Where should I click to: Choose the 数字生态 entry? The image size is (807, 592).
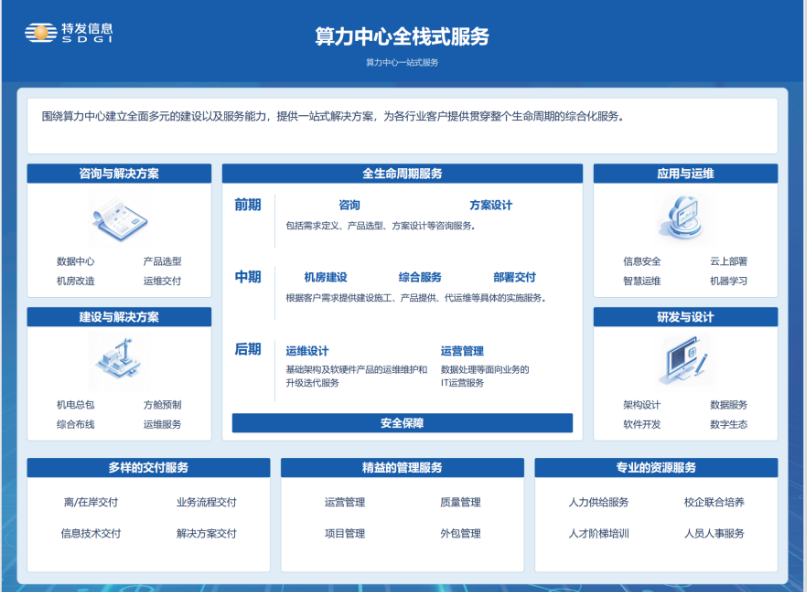(x=729, y=424)
